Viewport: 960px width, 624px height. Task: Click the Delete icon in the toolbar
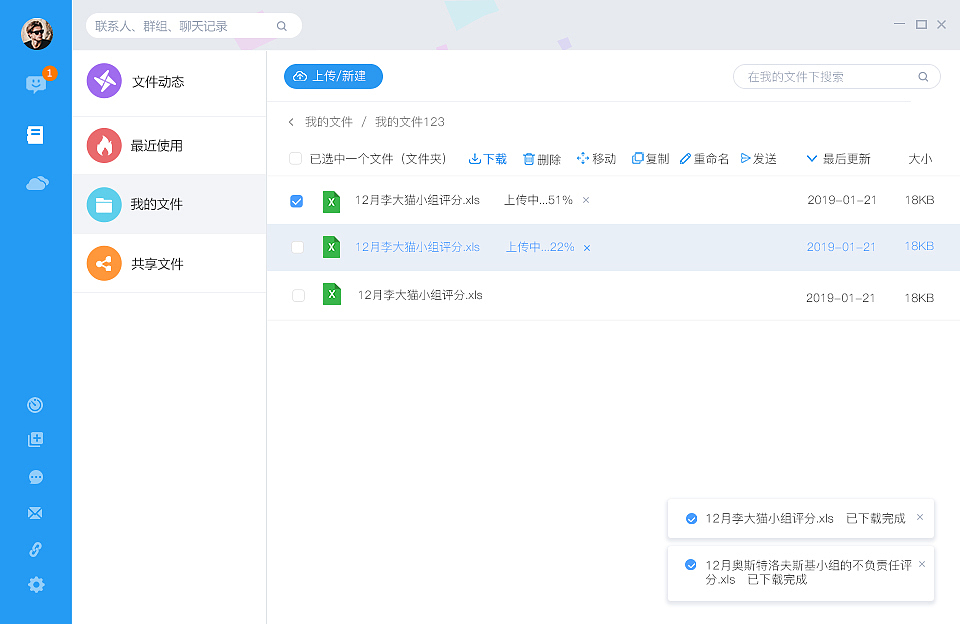click(x=541, y=158)
